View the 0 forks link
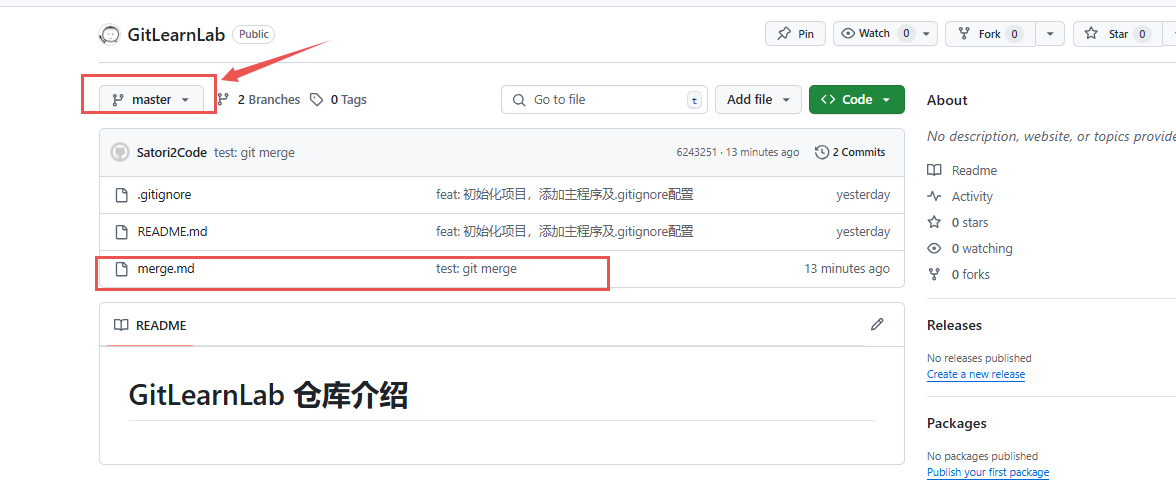This screenshot has width=1176, height=504. (958, 274)
